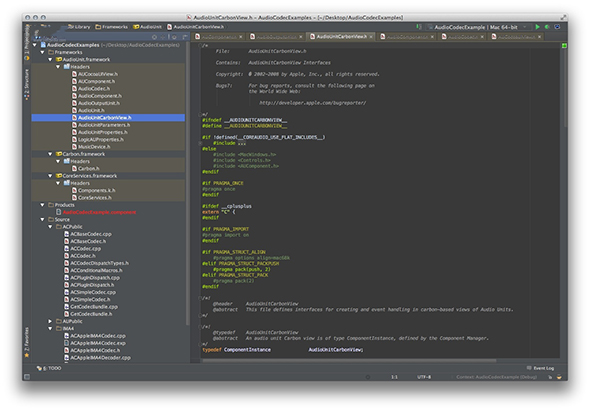This screenshot has width=590, height=411.
Task: Select Carbon.h in project tree
Action: click(x=89, y=169)
